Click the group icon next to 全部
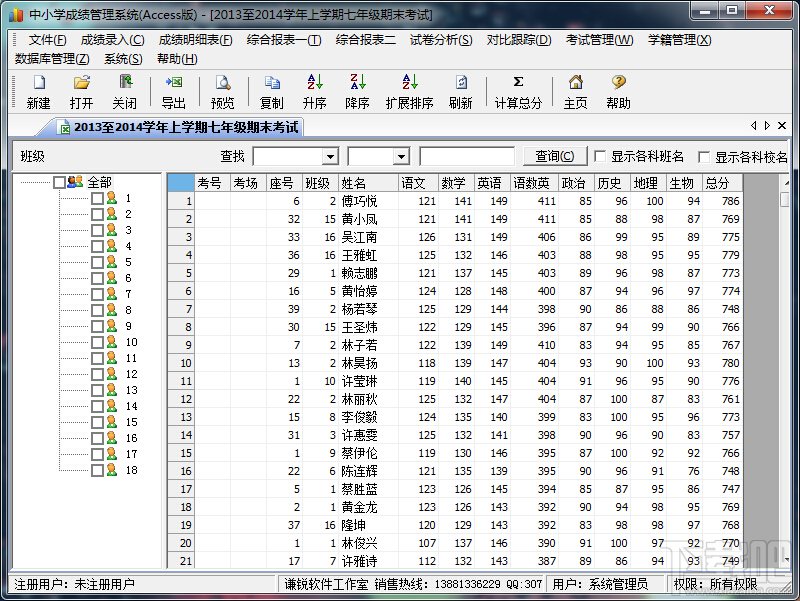800x601 pixels. [75, 182]
